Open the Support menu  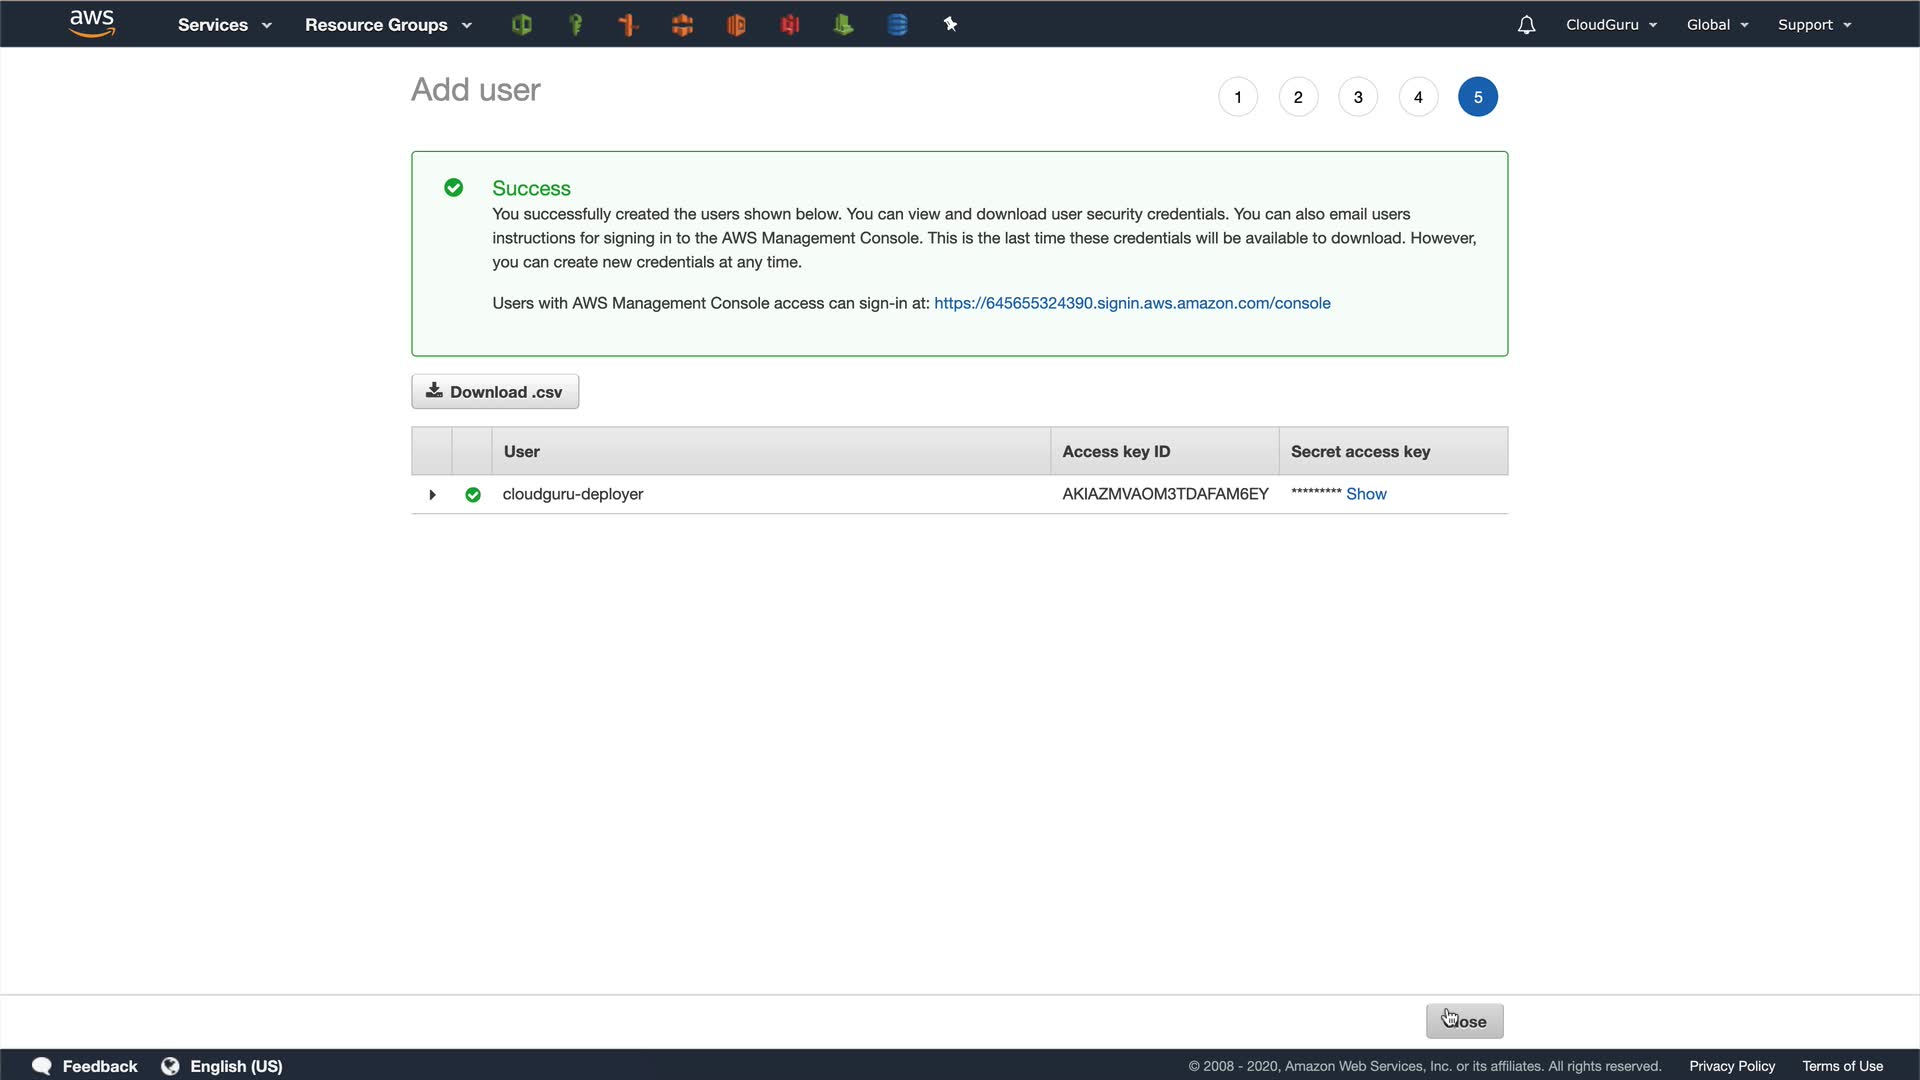click(x=1814, y=25)
